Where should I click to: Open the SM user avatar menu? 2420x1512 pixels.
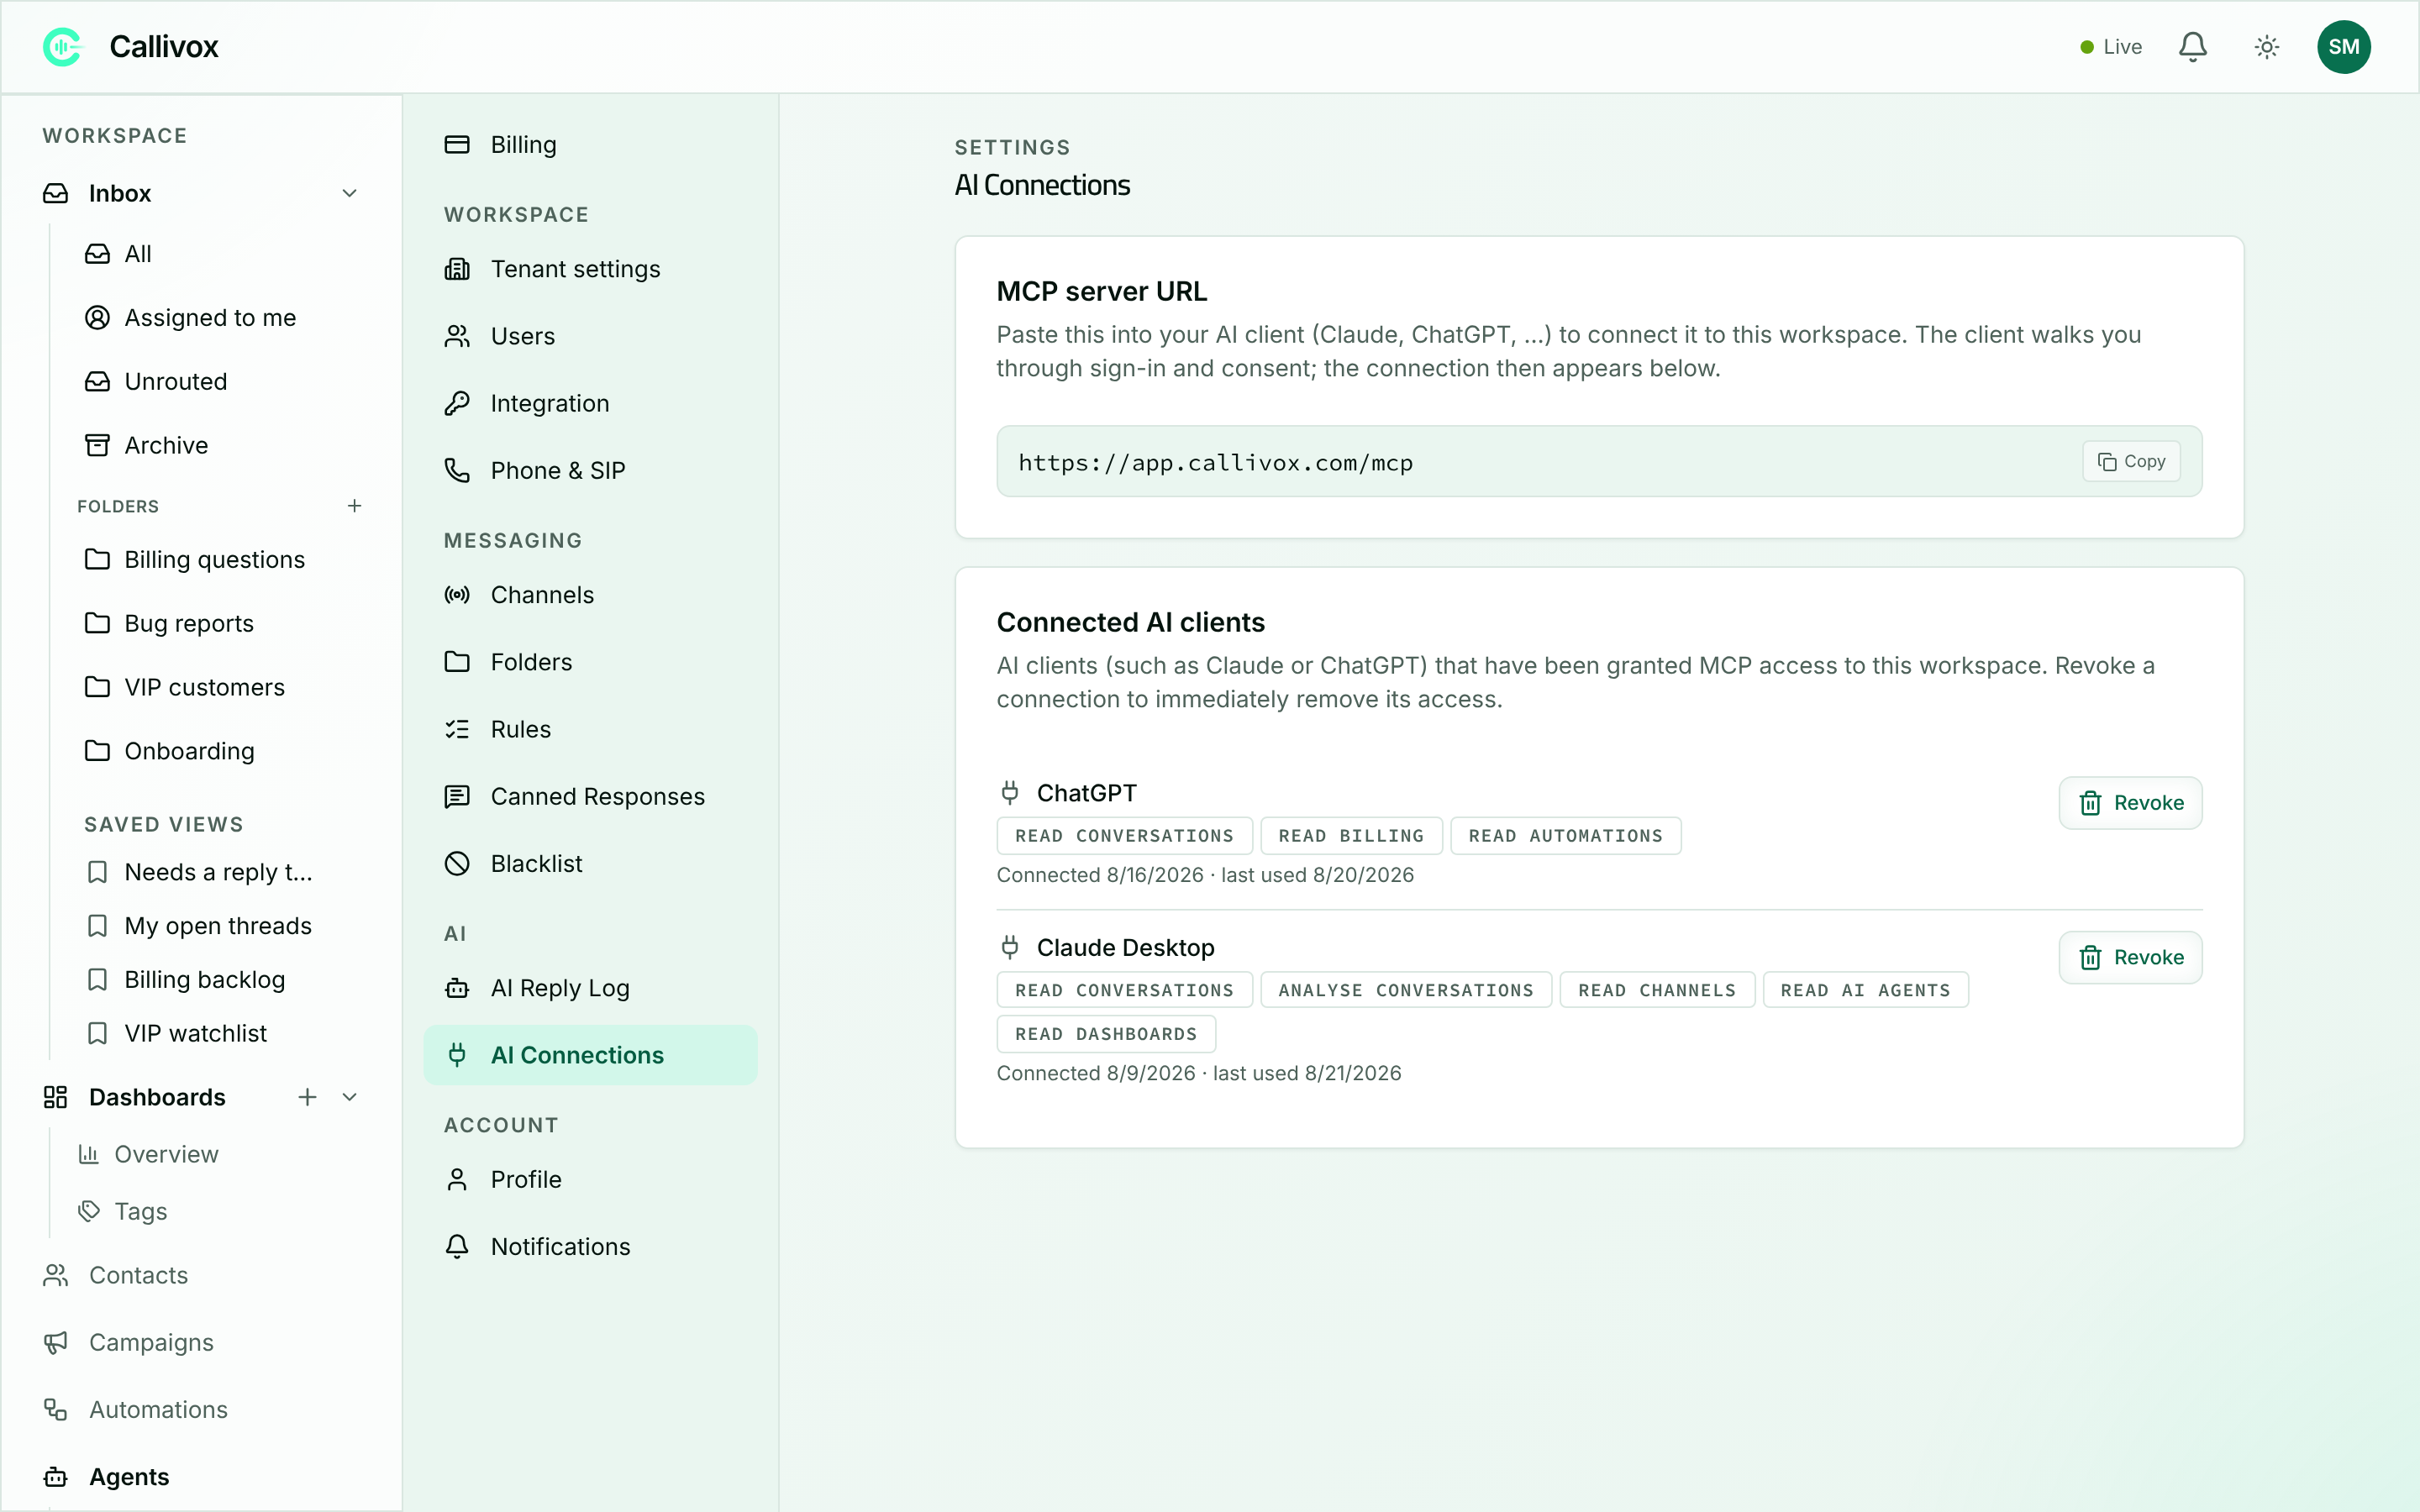coord(2343,47)
